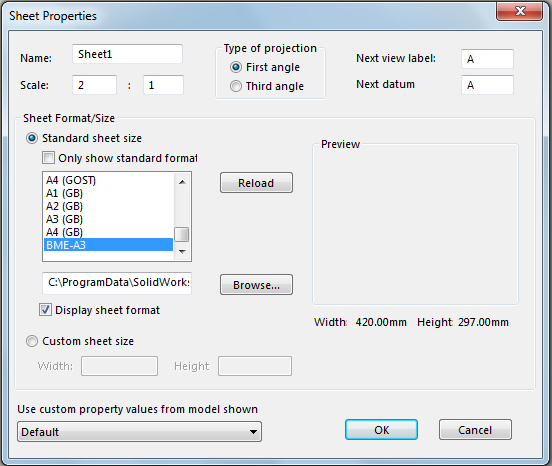Click the sheet format list scrollbar thumb
Screen dimensions: 552x466
[182, 234]
